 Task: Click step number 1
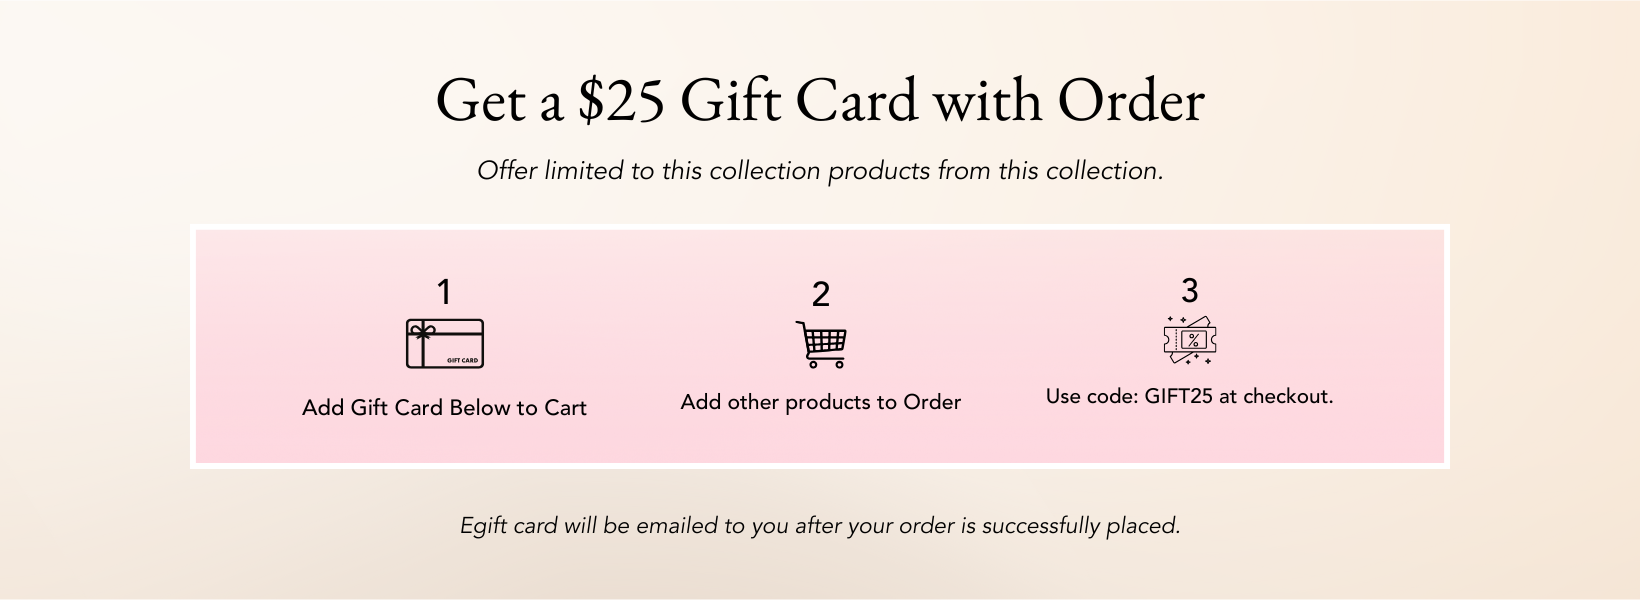tap(444, 292)
